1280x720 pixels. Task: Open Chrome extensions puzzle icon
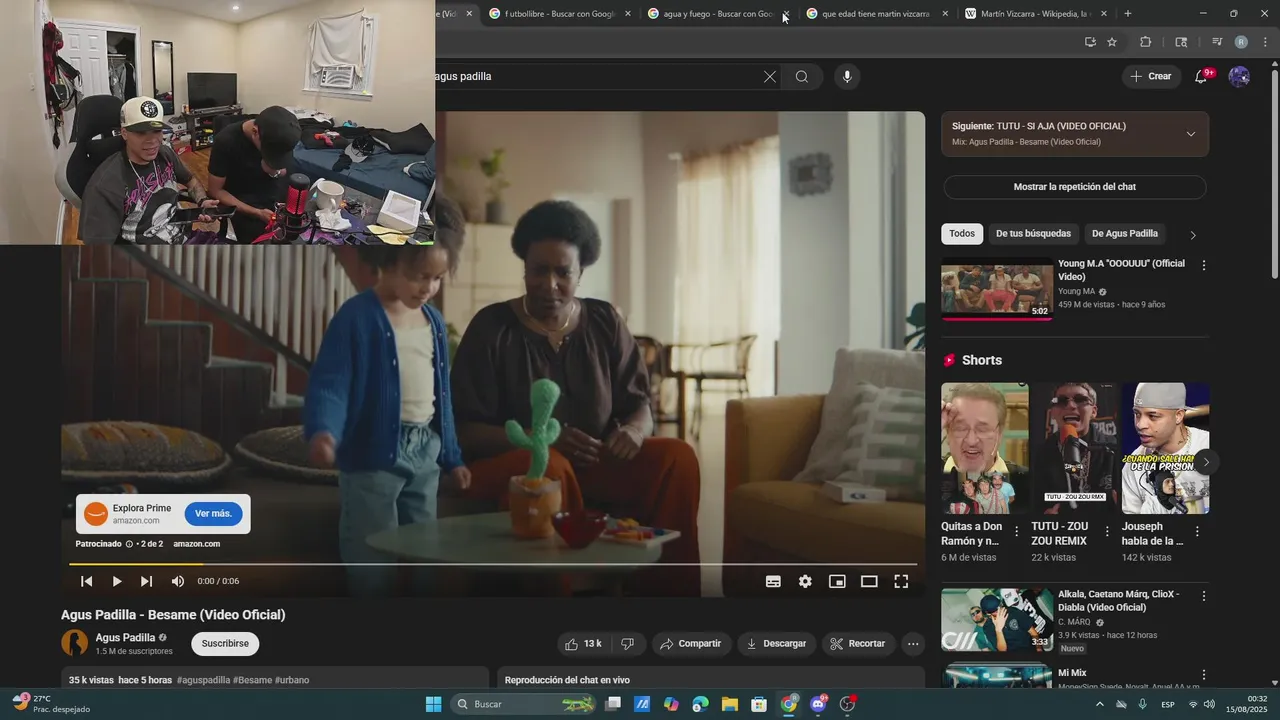(x=1146, y=42)
